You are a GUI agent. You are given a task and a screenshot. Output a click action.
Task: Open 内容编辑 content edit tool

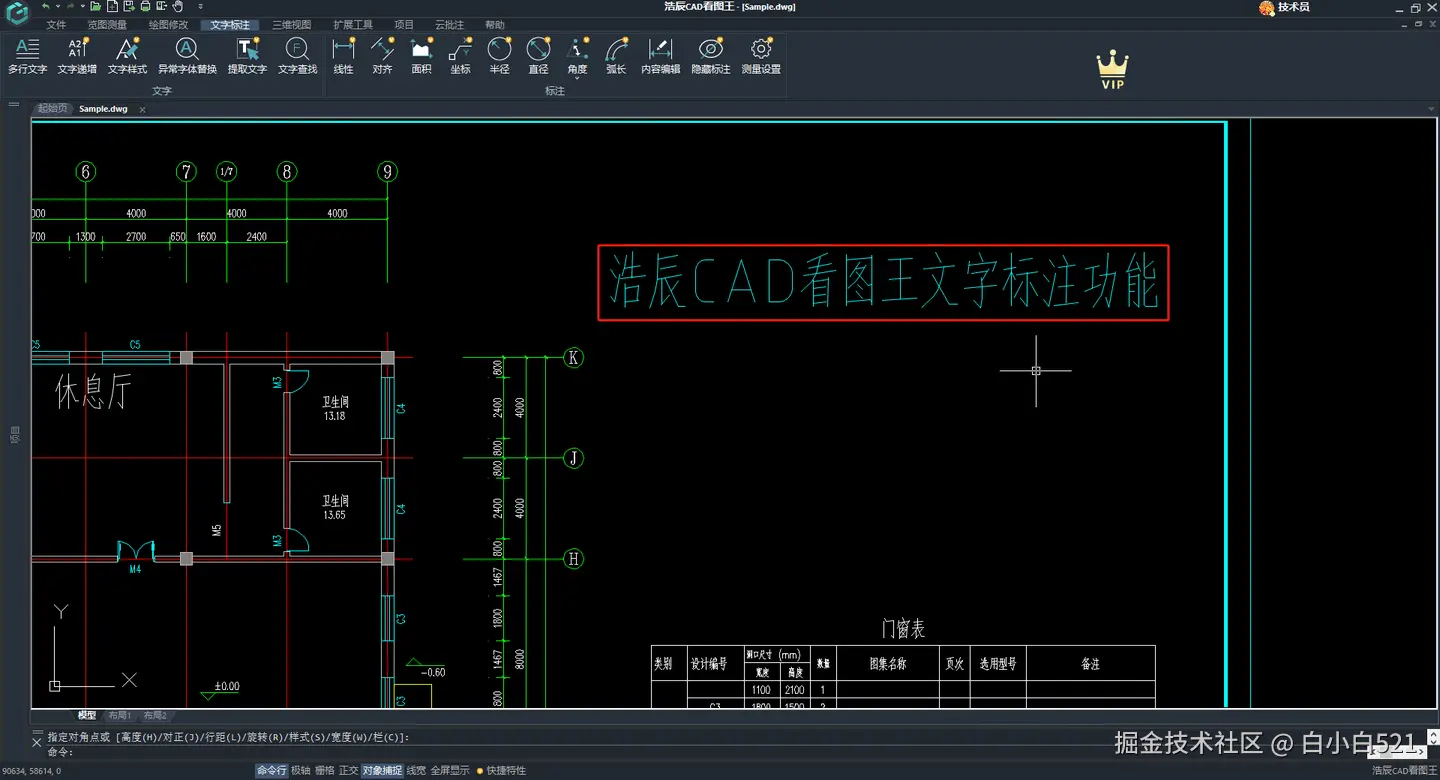coord(660,56)
